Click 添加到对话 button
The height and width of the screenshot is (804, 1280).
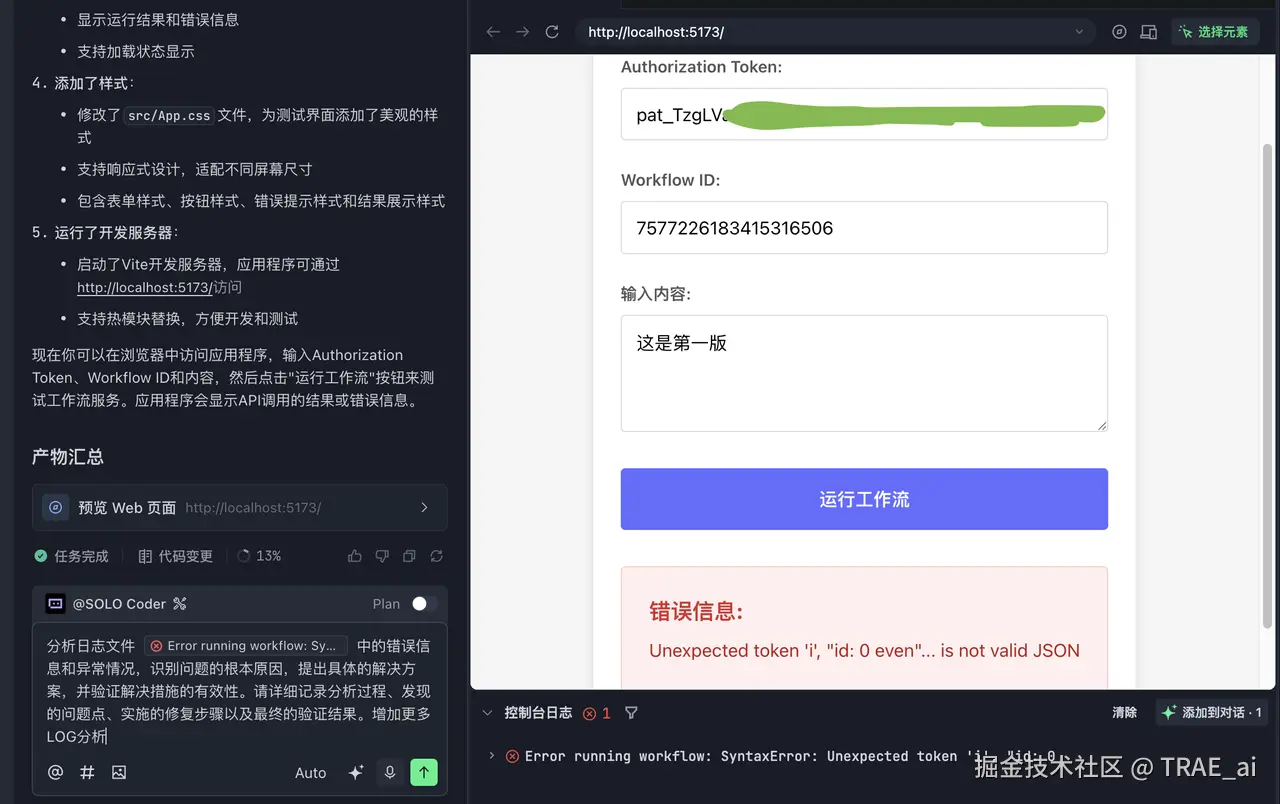coord(1212,713)
